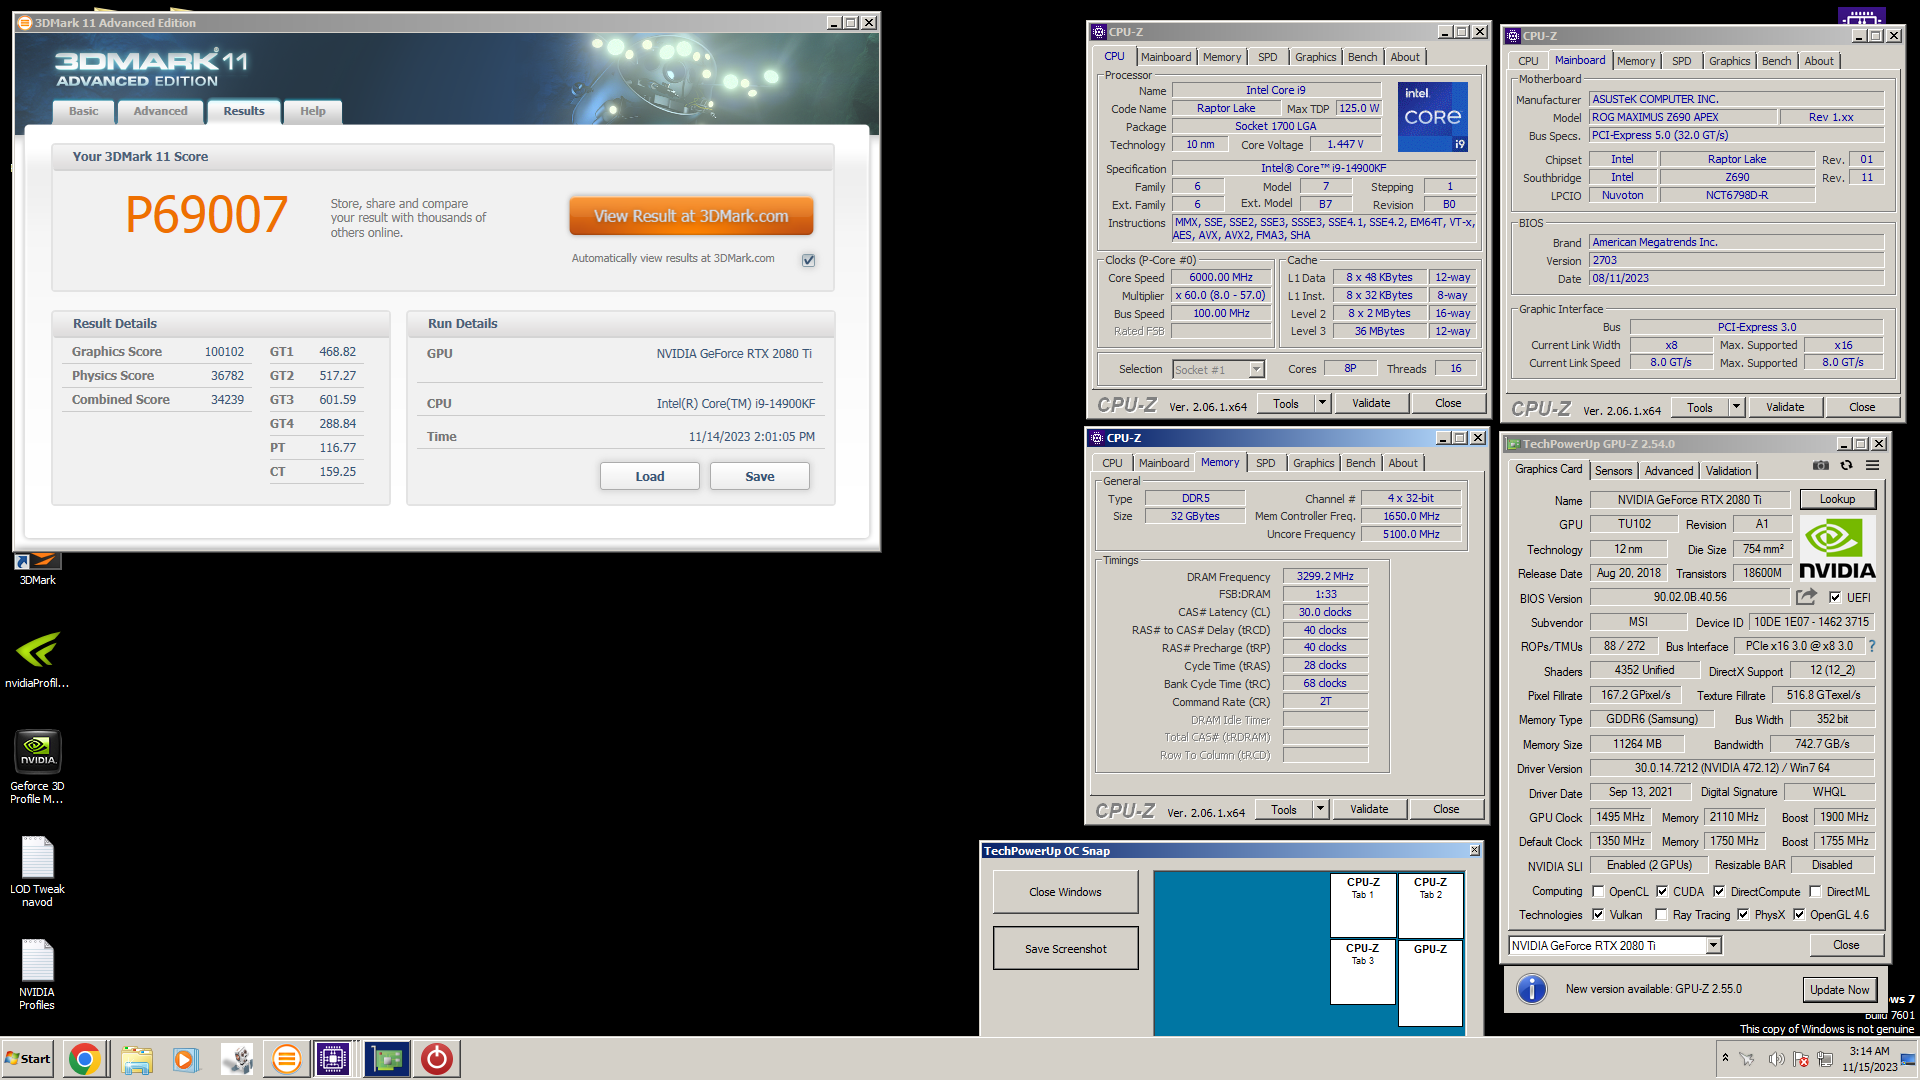Toggle the PhysX checkbox in GPU-Z

click(1743, 914)
